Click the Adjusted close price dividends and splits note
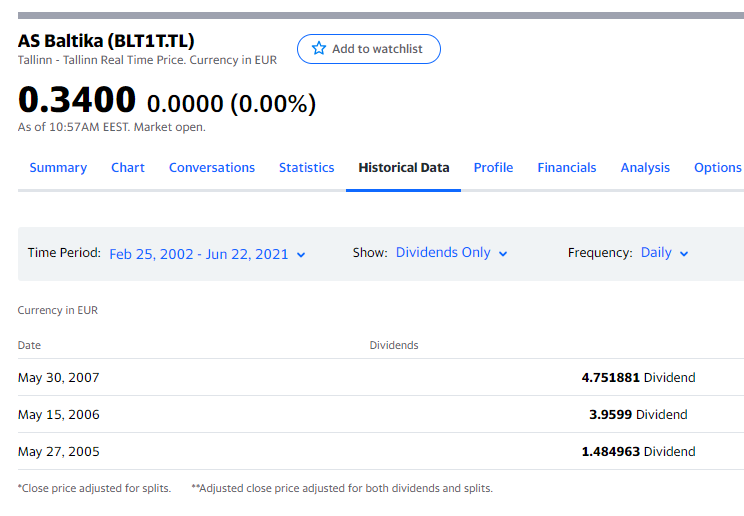Viewport: 744px width, 516px height. [342, 488]
